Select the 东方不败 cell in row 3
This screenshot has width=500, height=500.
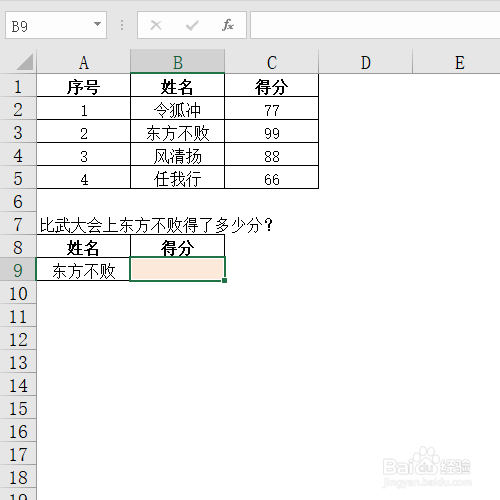[x=177, y=132]
